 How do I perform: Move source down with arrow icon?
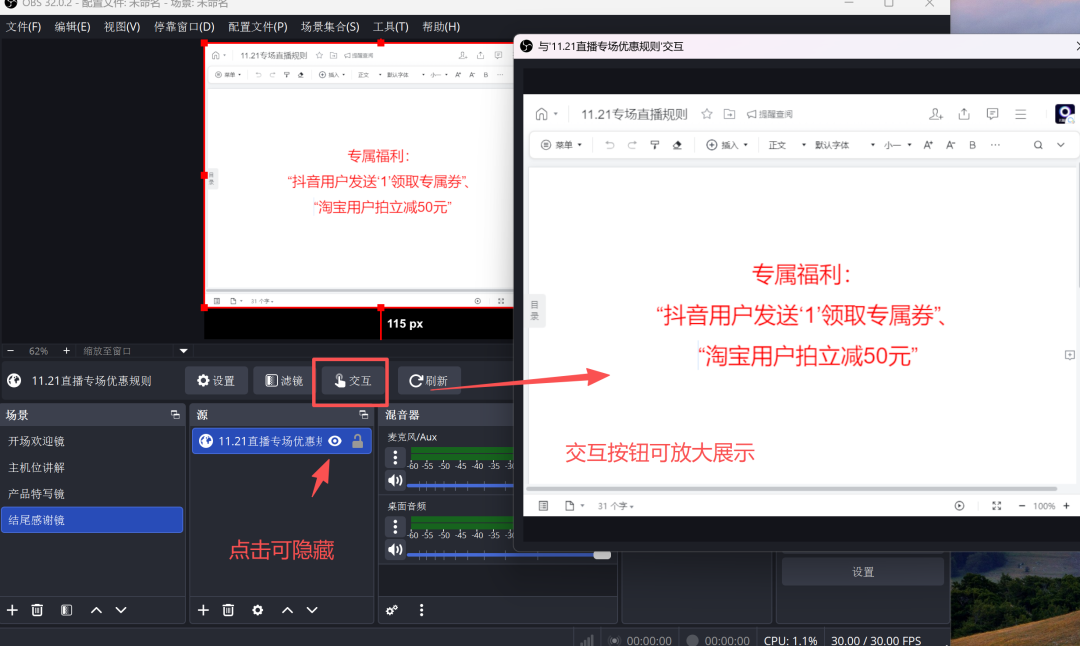click(x=312, y=610)
